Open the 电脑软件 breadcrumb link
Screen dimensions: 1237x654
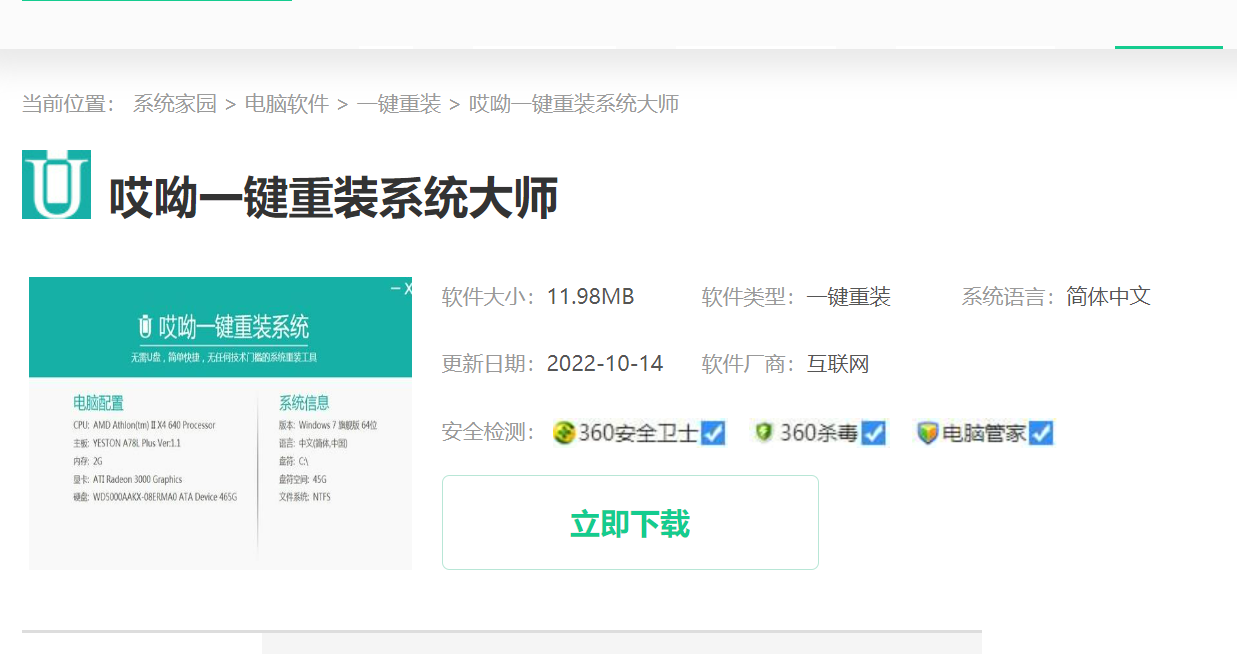pos(287,104)
